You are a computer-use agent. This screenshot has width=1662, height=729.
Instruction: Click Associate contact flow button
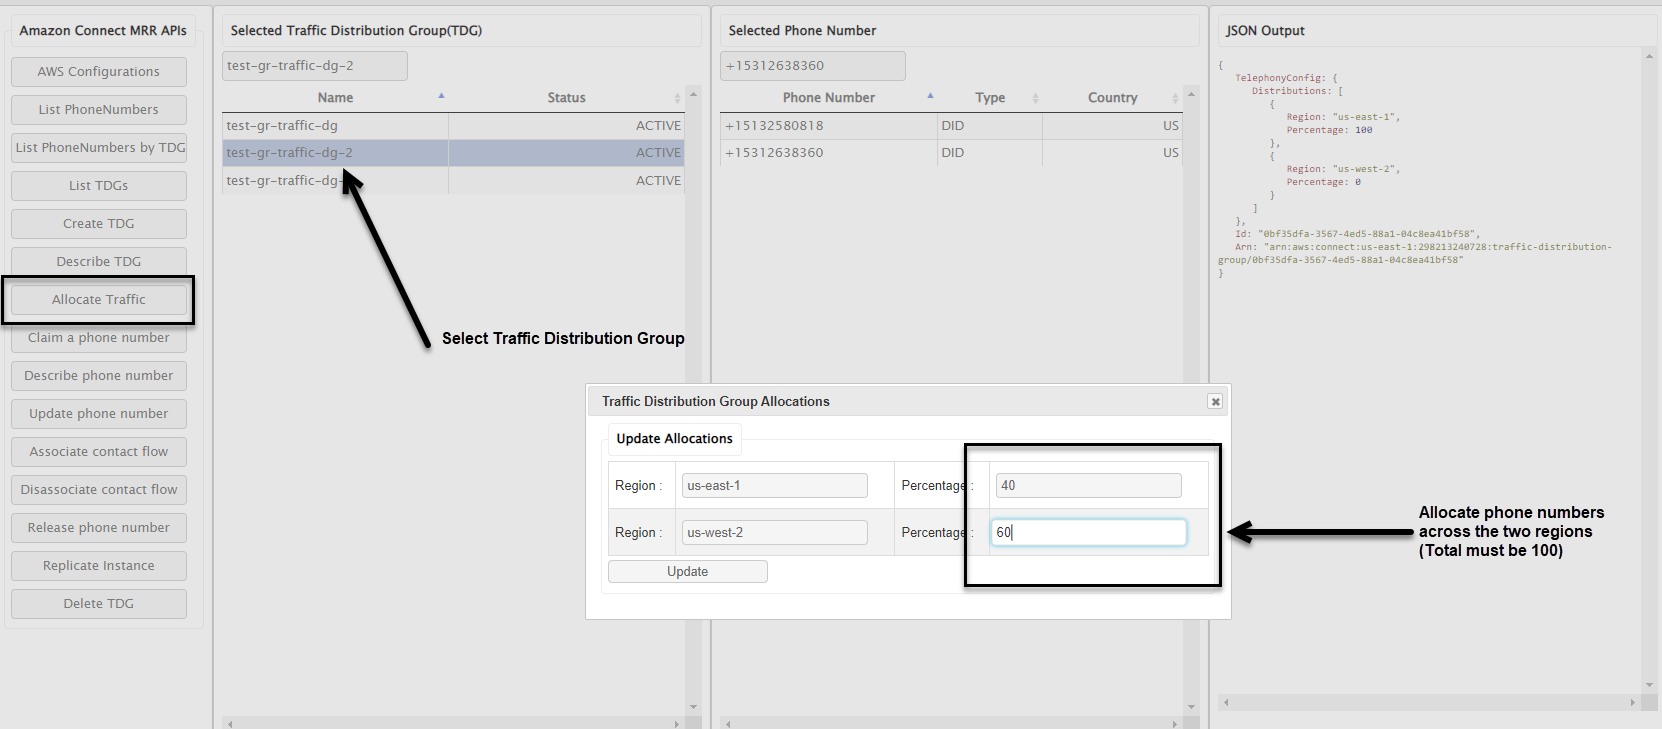tap(99, 452)
